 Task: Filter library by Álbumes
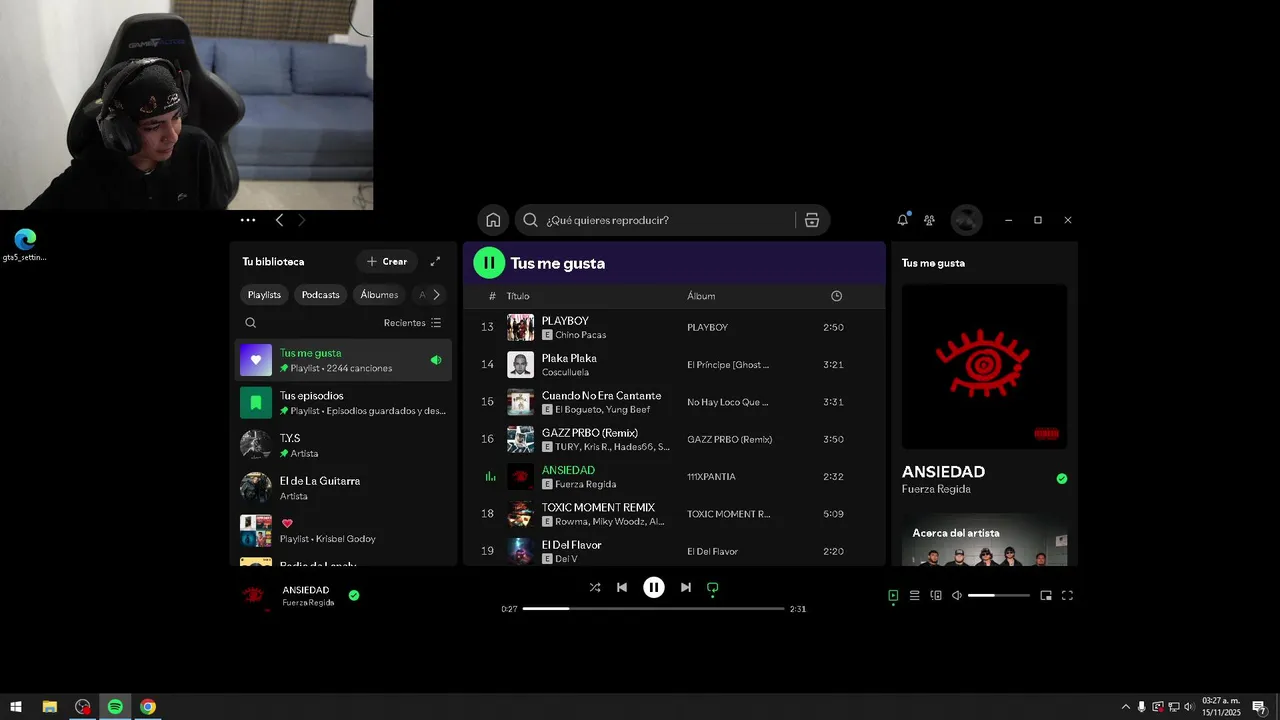pyautogui.click(x=379, y=295)
